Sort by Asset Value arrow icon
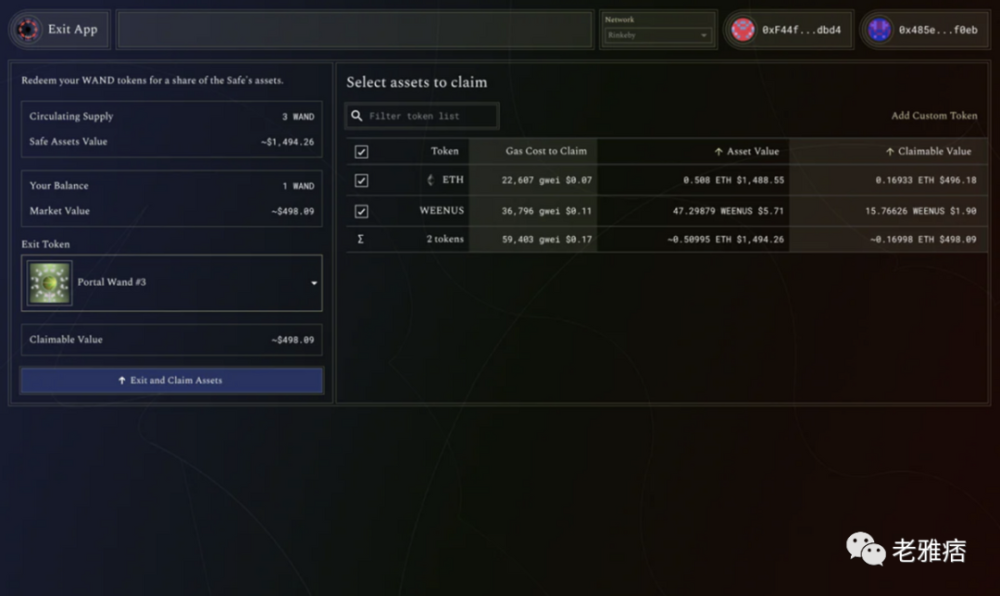 coord(718,152)
